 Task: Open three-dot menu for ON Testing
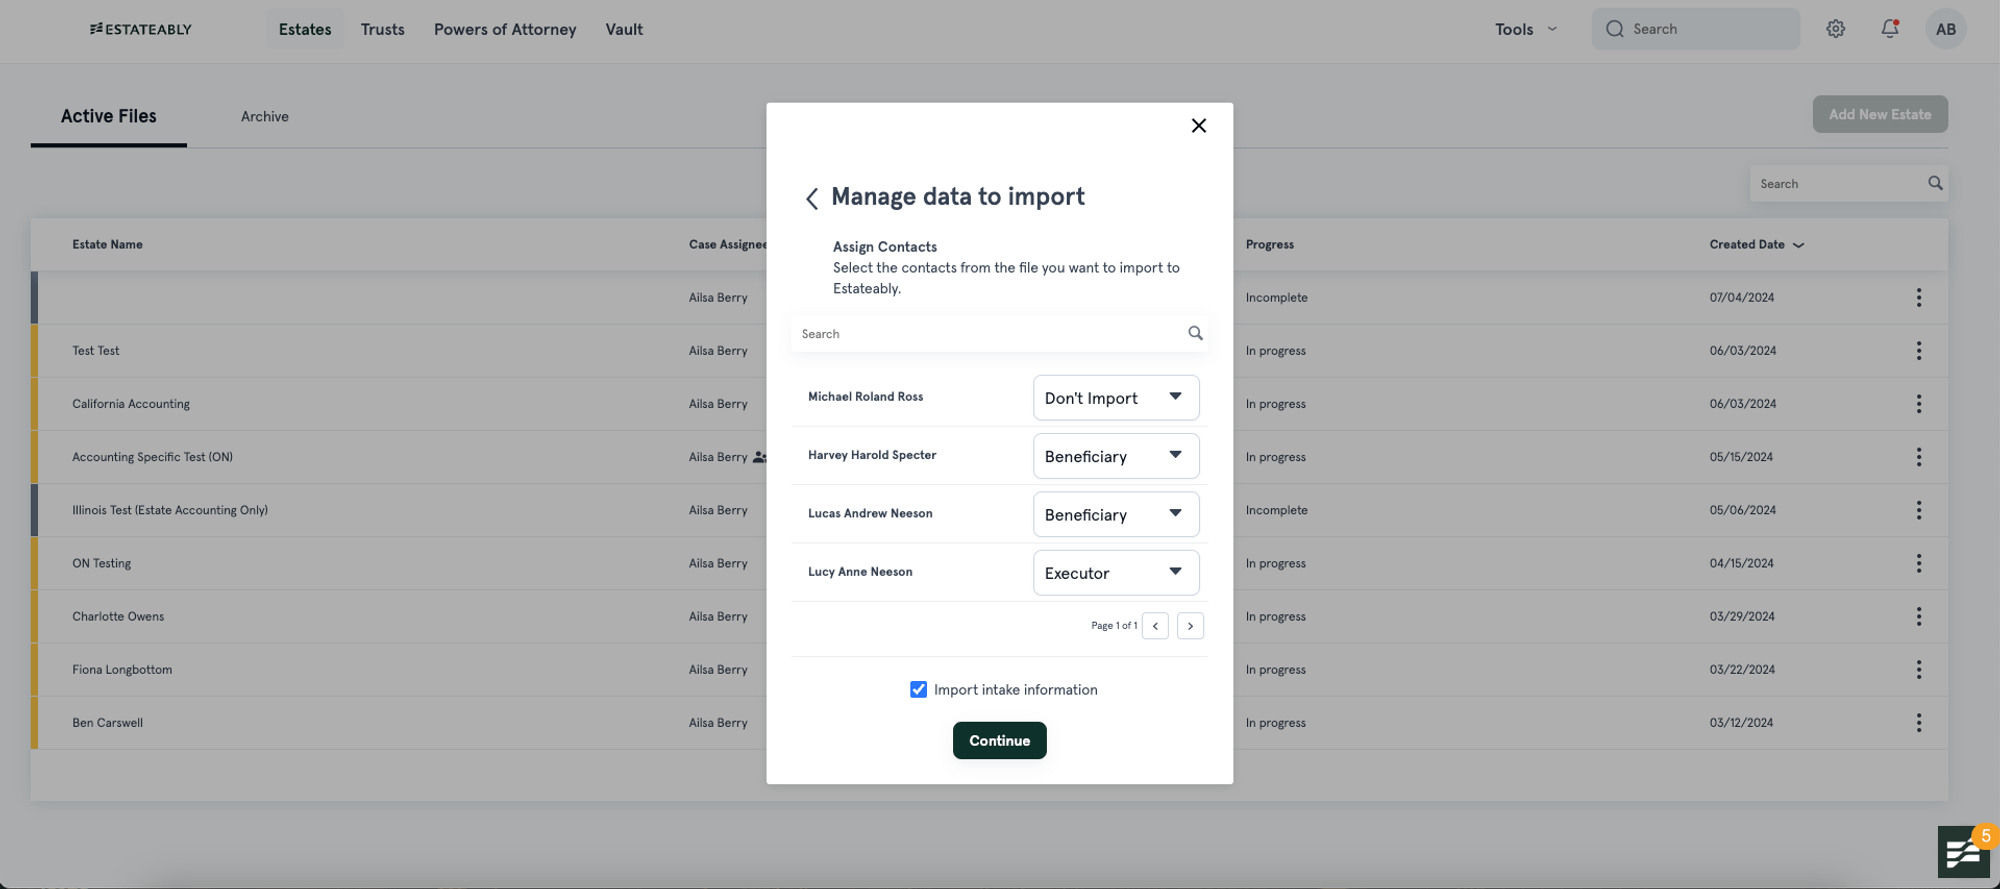pyautogui.click(x=1918, y=563)
